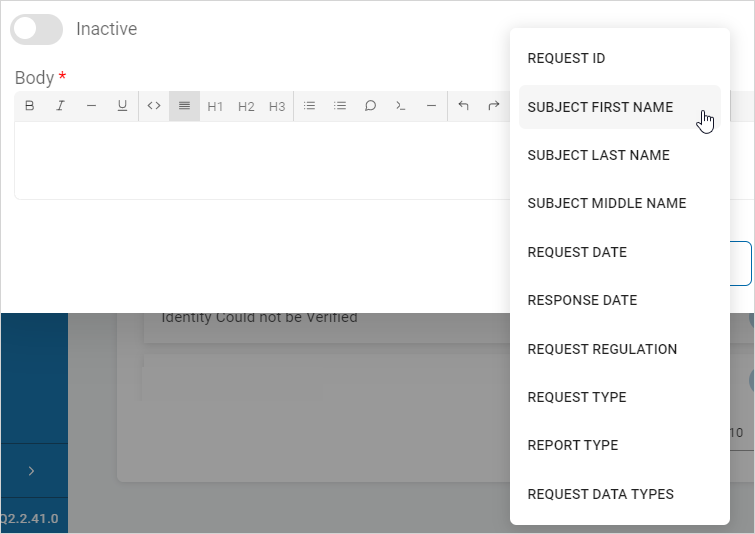Select REQUEST REGULATION option
The height and width of the screenshot is (534, 755).
click(602, 349)
